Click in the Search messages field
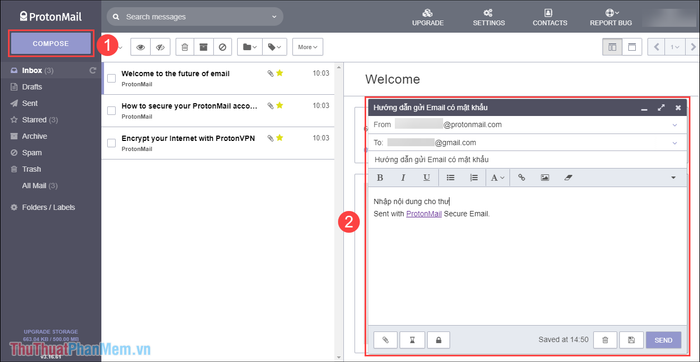The width and height of the screenshot is (700, 362). pos(195,17)
